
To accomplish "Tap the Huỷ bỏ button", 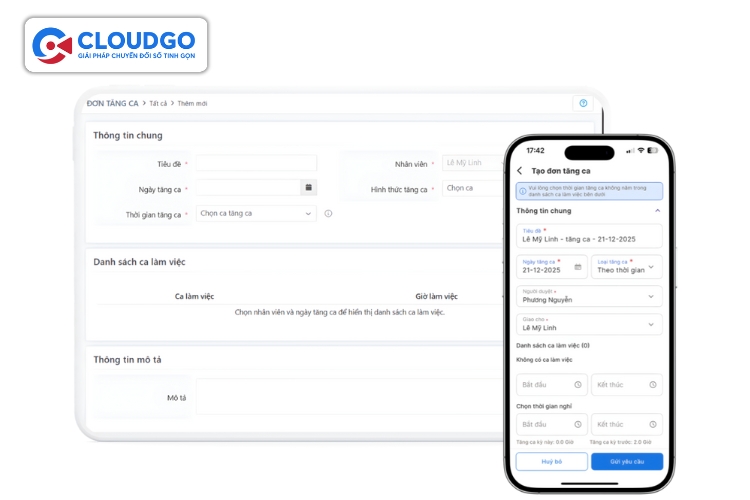I will coord(551,461).
